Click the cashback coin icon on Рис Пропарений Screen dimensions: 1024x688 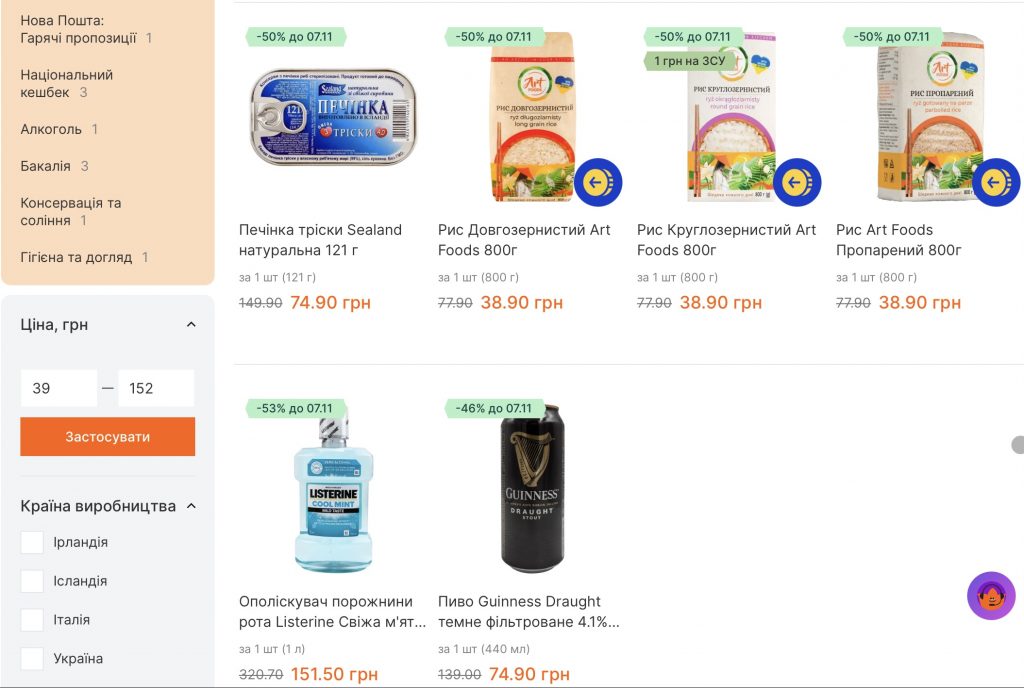(995, 182)
